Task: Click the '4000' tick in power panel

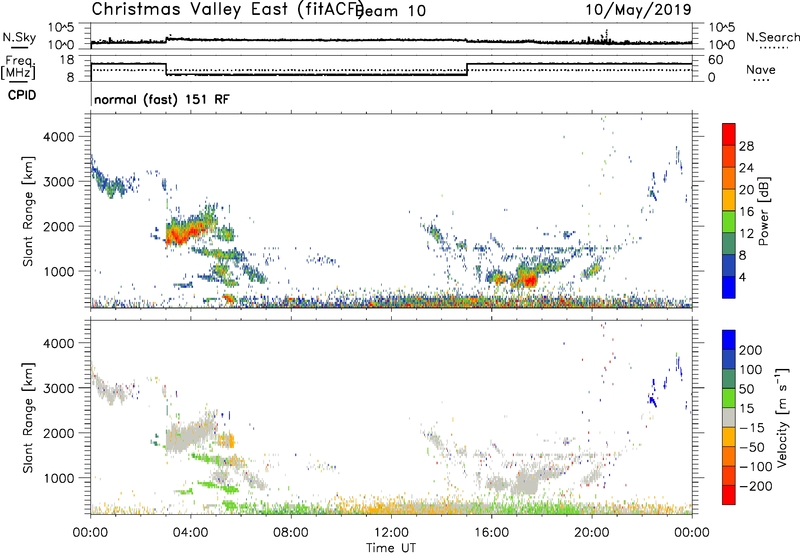Action: [59, 137]
